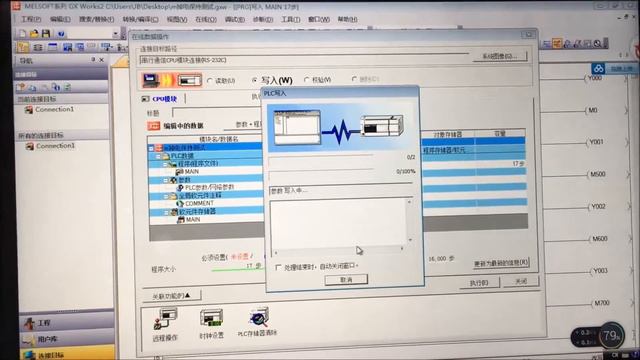Select the 删除 delete radio button

click(x=354, y=79)
